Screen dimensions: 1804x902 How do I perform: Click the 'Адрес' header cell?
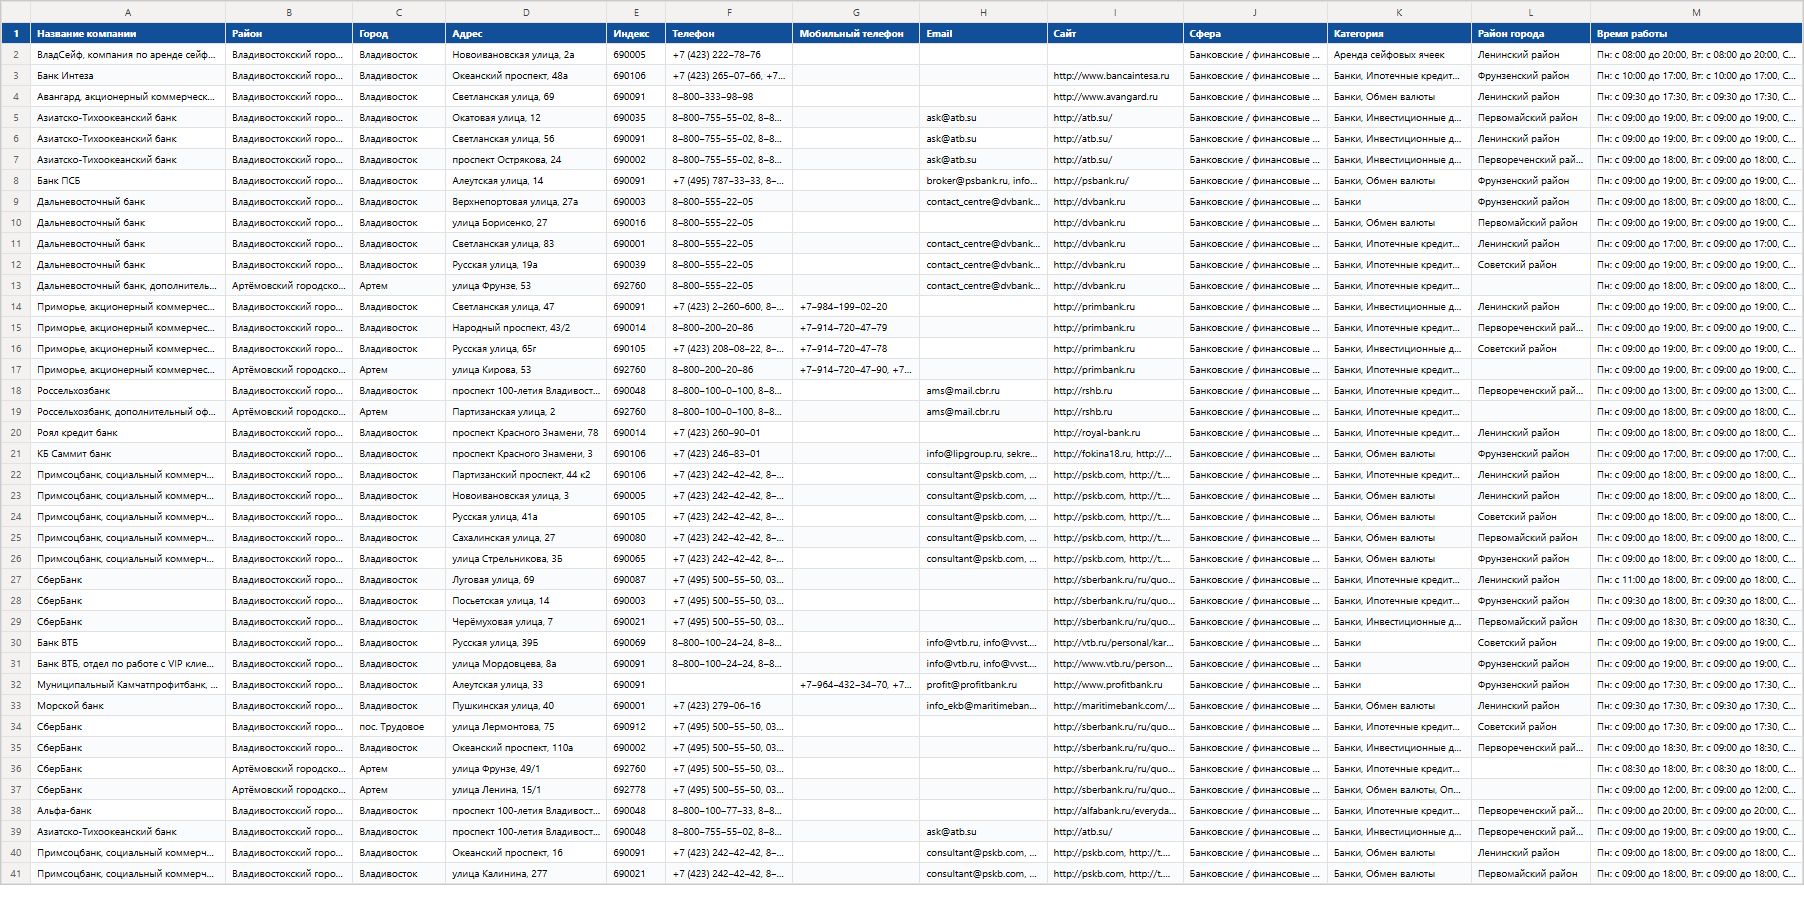tap(526, 34)
